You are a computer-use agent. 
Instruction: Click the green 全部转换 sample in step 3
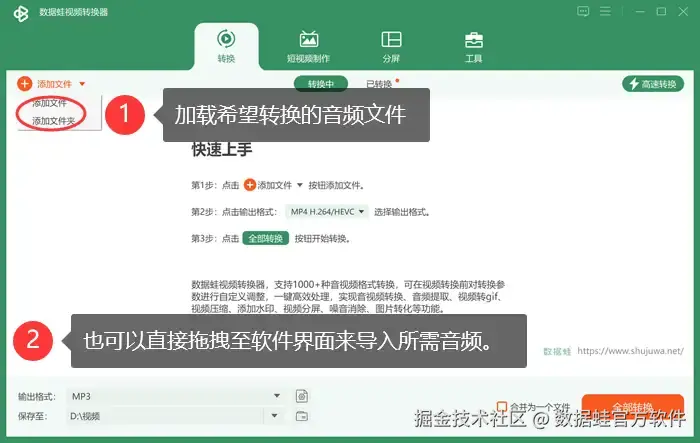point(266,238)
